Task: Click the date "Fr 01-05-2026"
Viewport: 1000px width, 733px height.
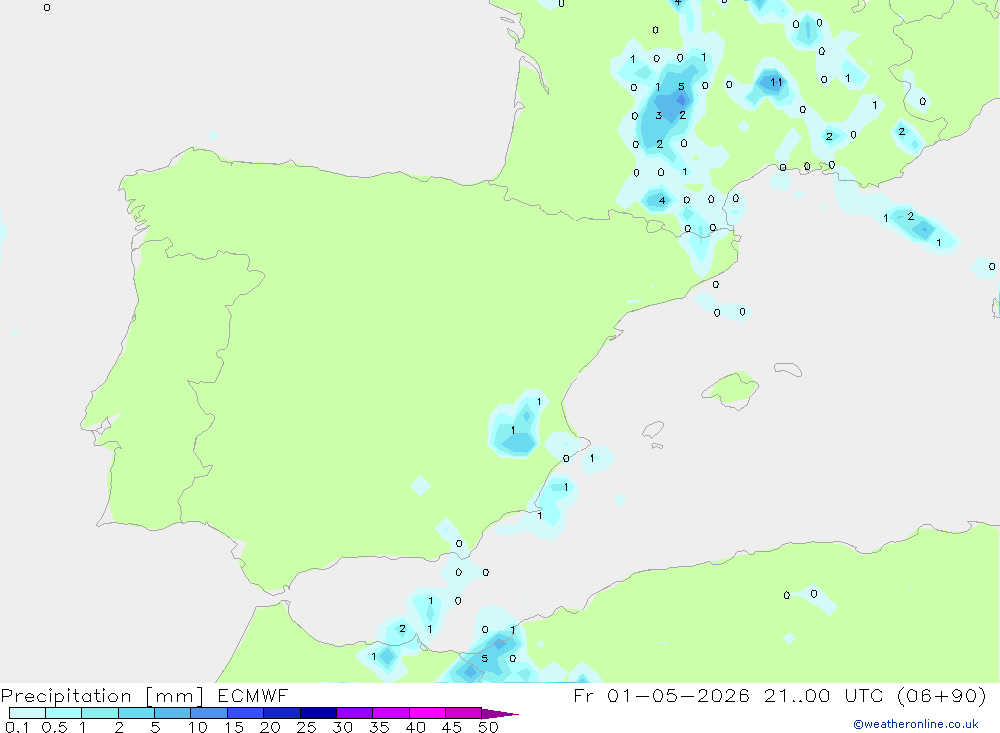Action: point(661,695)
